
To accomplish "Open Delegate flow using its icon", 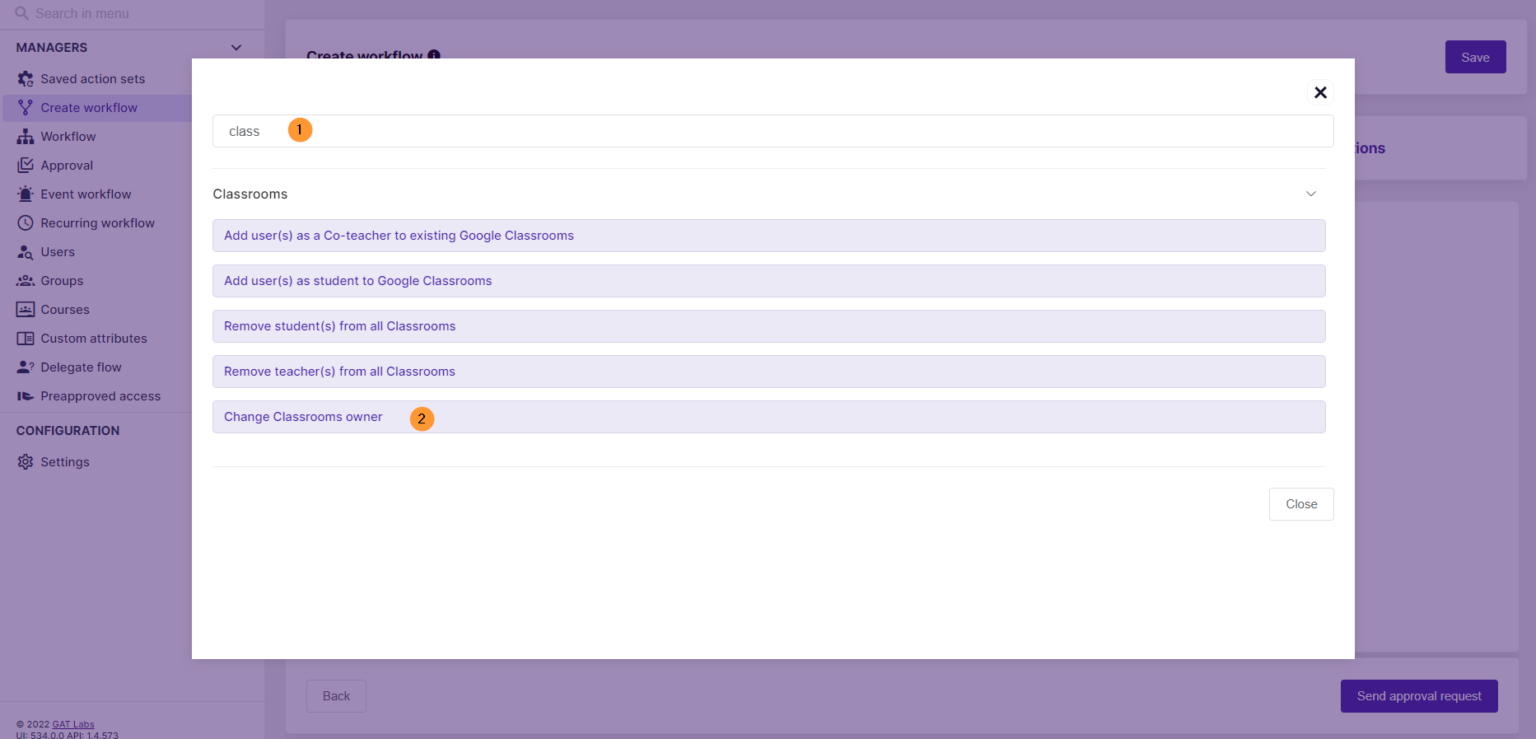I will point(25,366).
